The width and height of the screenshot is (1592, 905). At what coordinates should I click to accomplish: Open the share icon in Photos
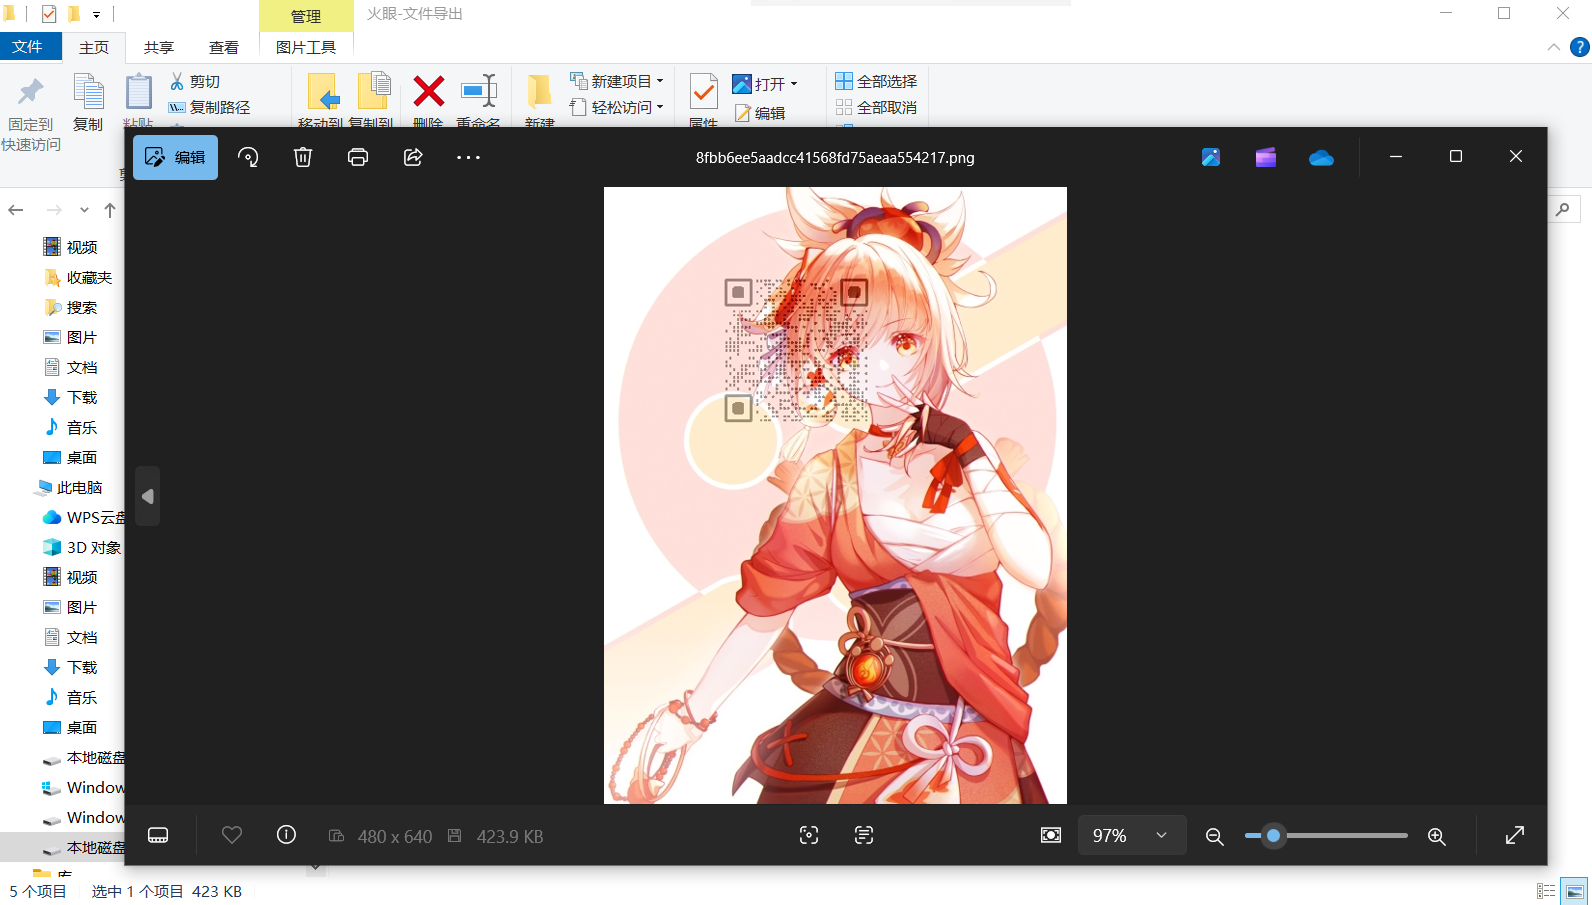413,157
